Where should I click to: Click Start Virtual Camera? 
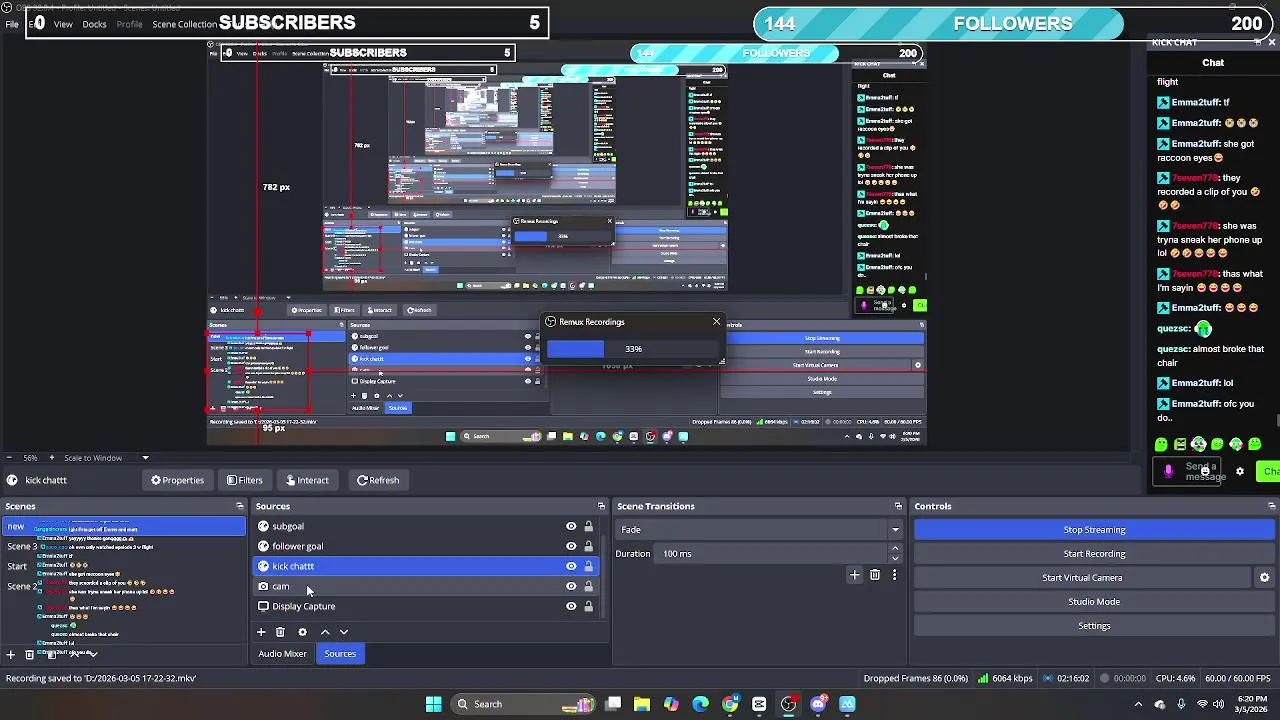1082,578
